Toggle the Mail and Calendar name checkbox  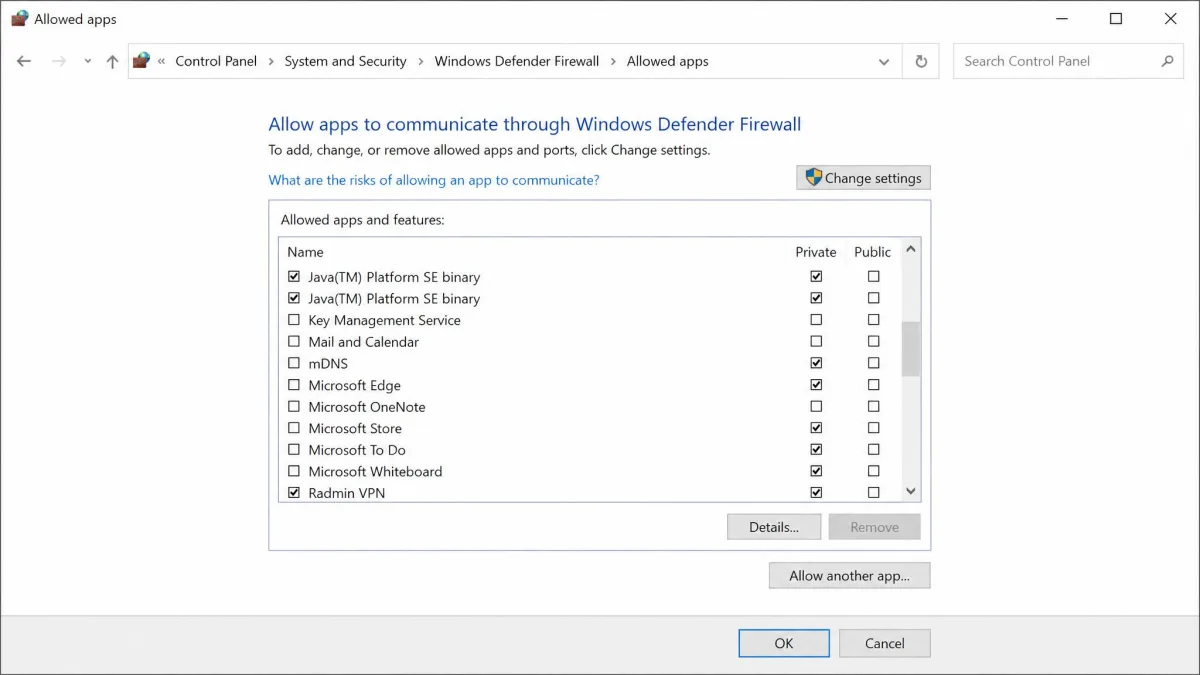pos(294,342)
